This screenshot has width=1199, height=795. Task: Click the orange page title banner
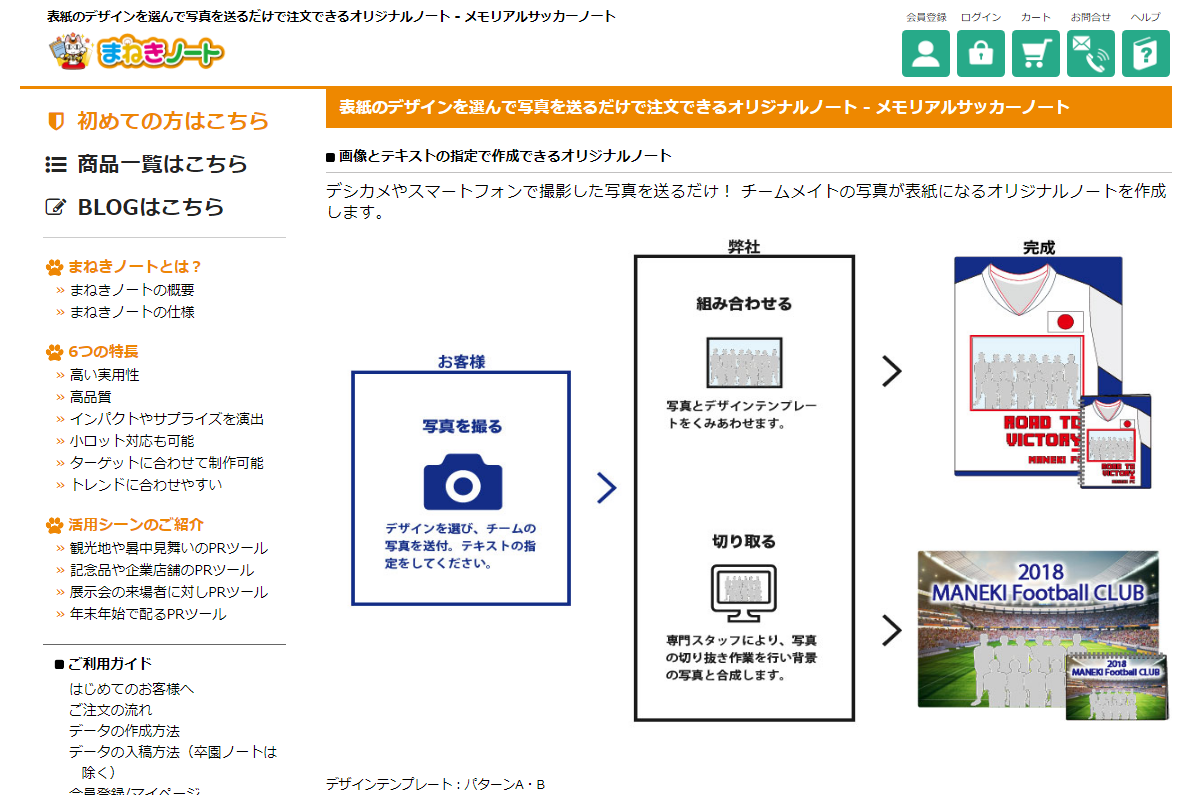click(749, 107)
